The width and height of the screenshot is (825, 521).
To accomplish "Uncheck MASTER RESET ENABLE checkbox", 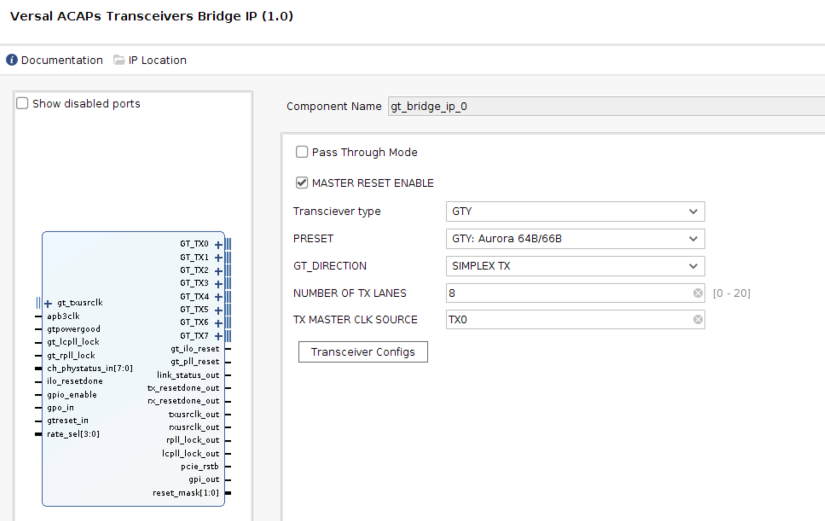I will click(x=301, y=183).
